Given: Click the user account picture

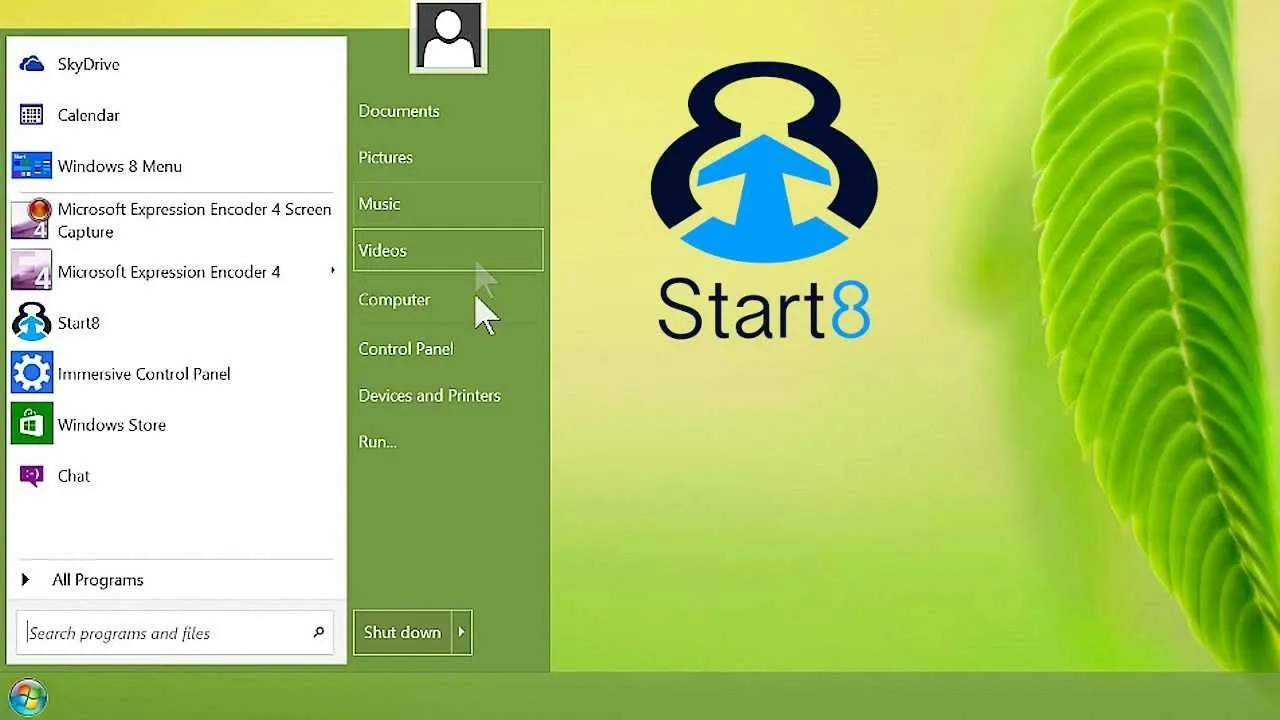Looking at the screenshot, I should 449,36.
